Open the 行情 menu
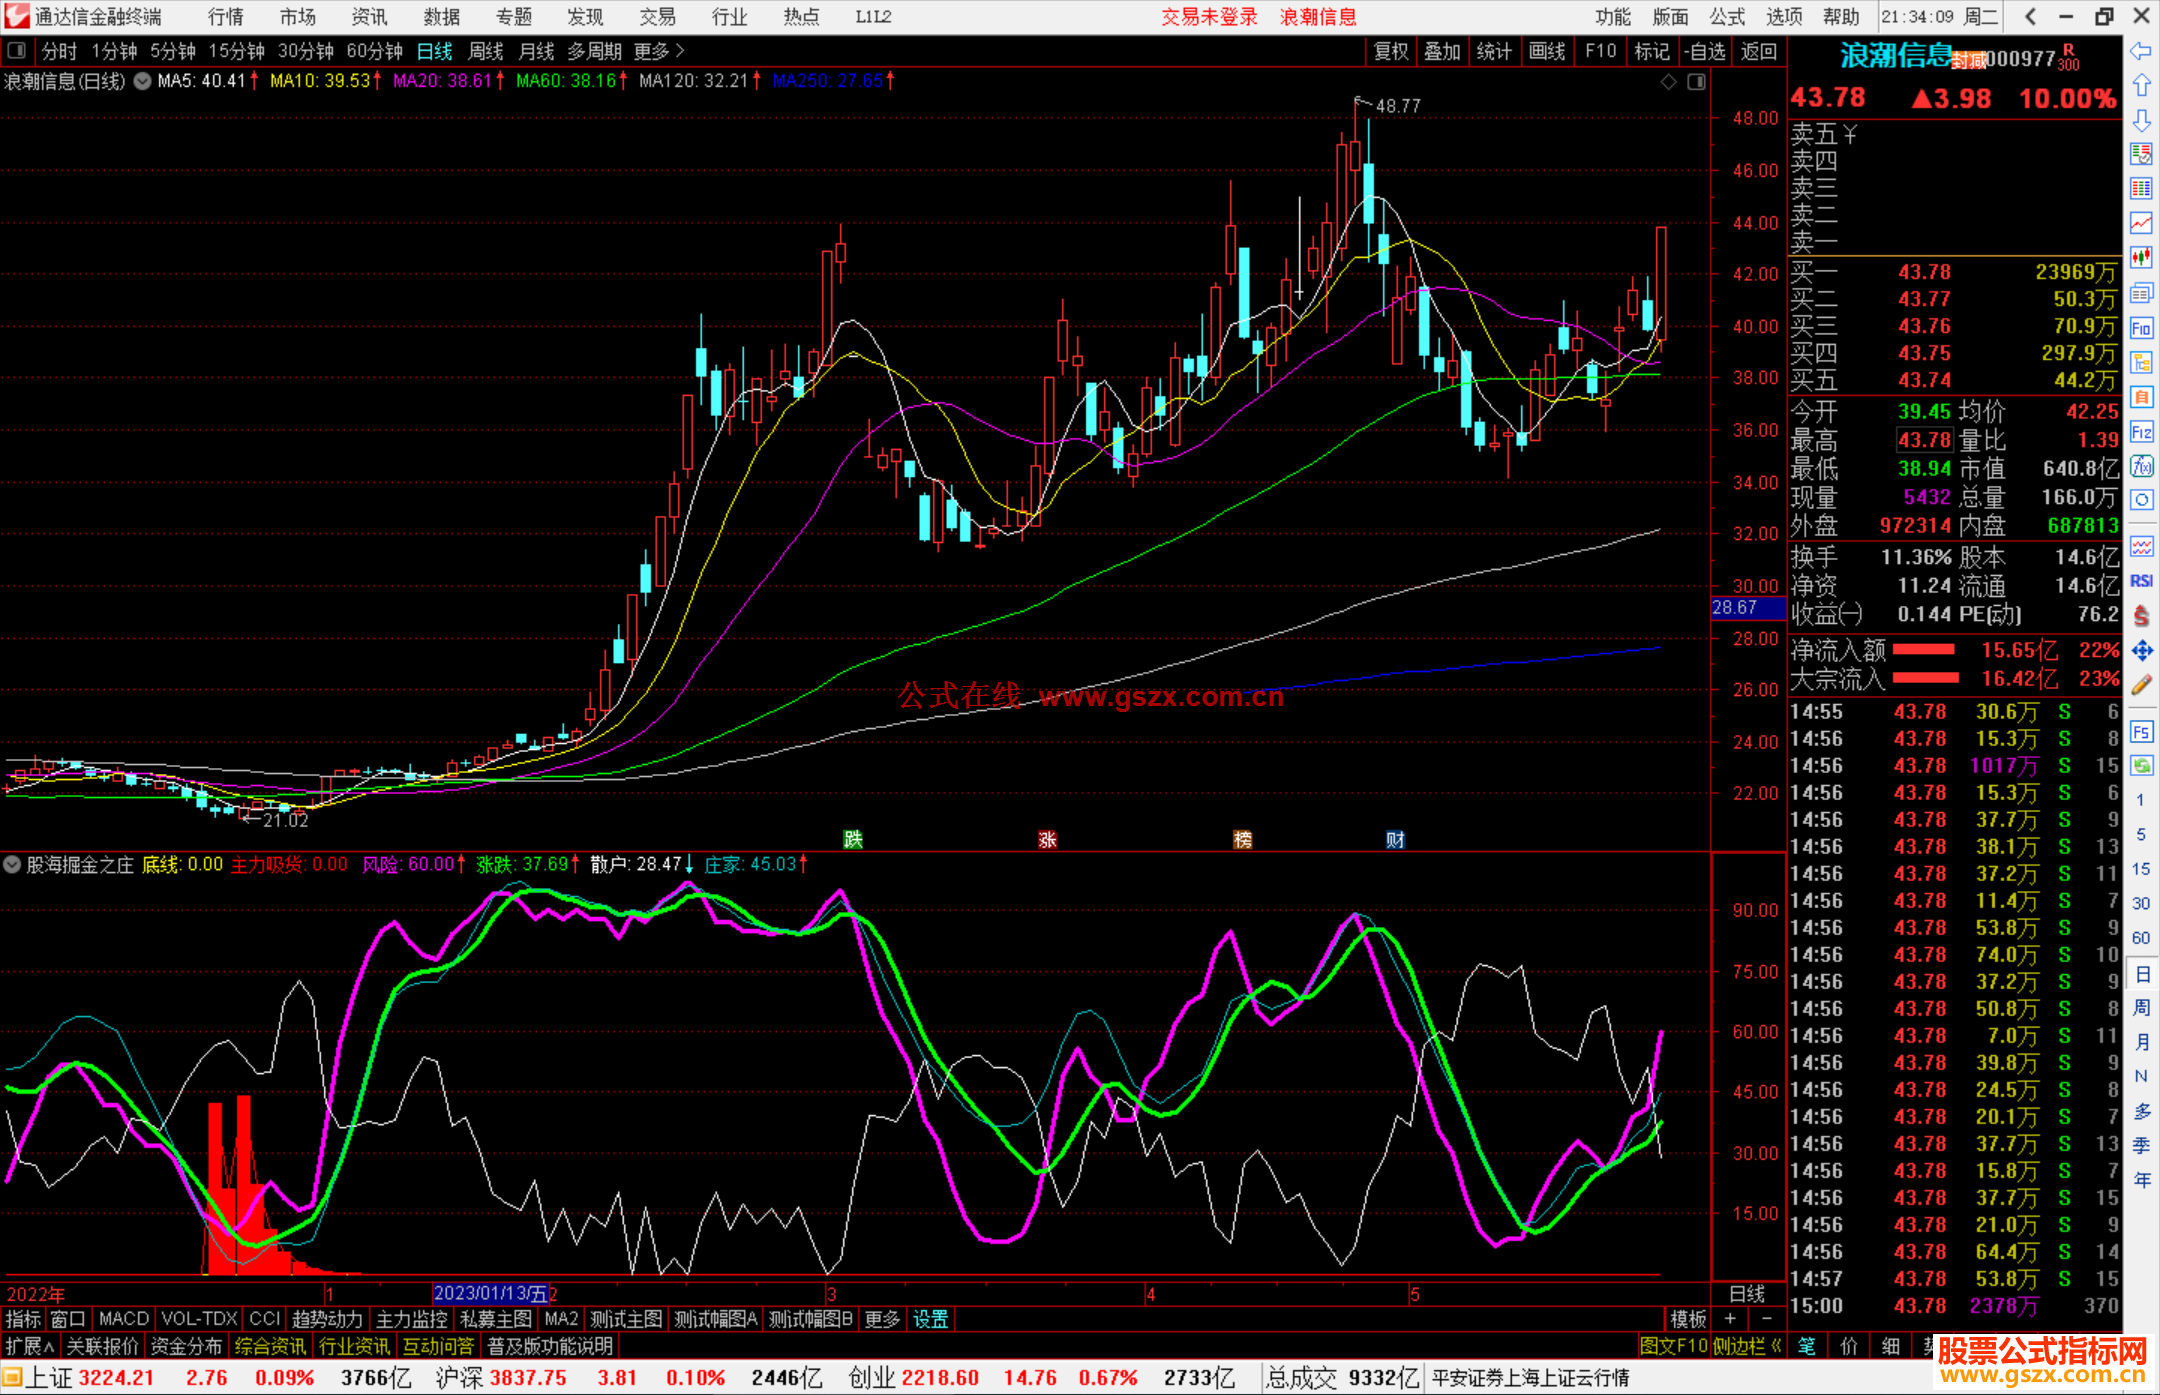 pyautogui.click(x=225, y=17)
